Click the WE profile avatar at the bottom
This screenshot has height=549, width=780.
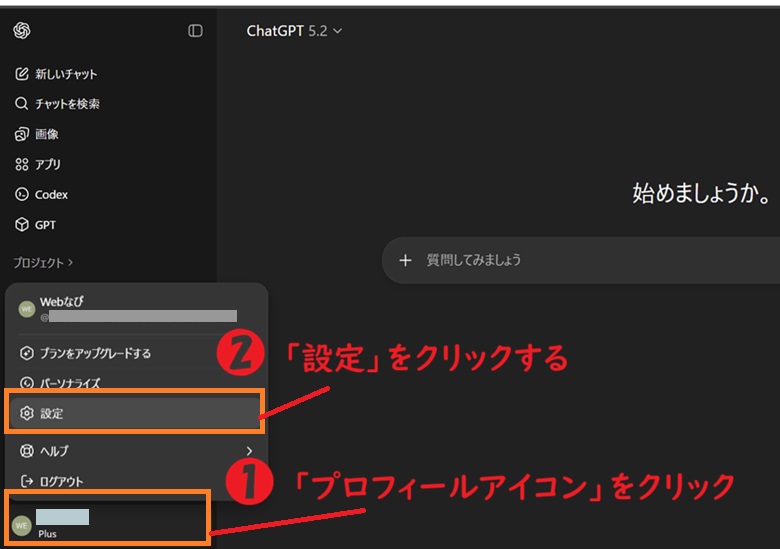(x=21, y=526)
